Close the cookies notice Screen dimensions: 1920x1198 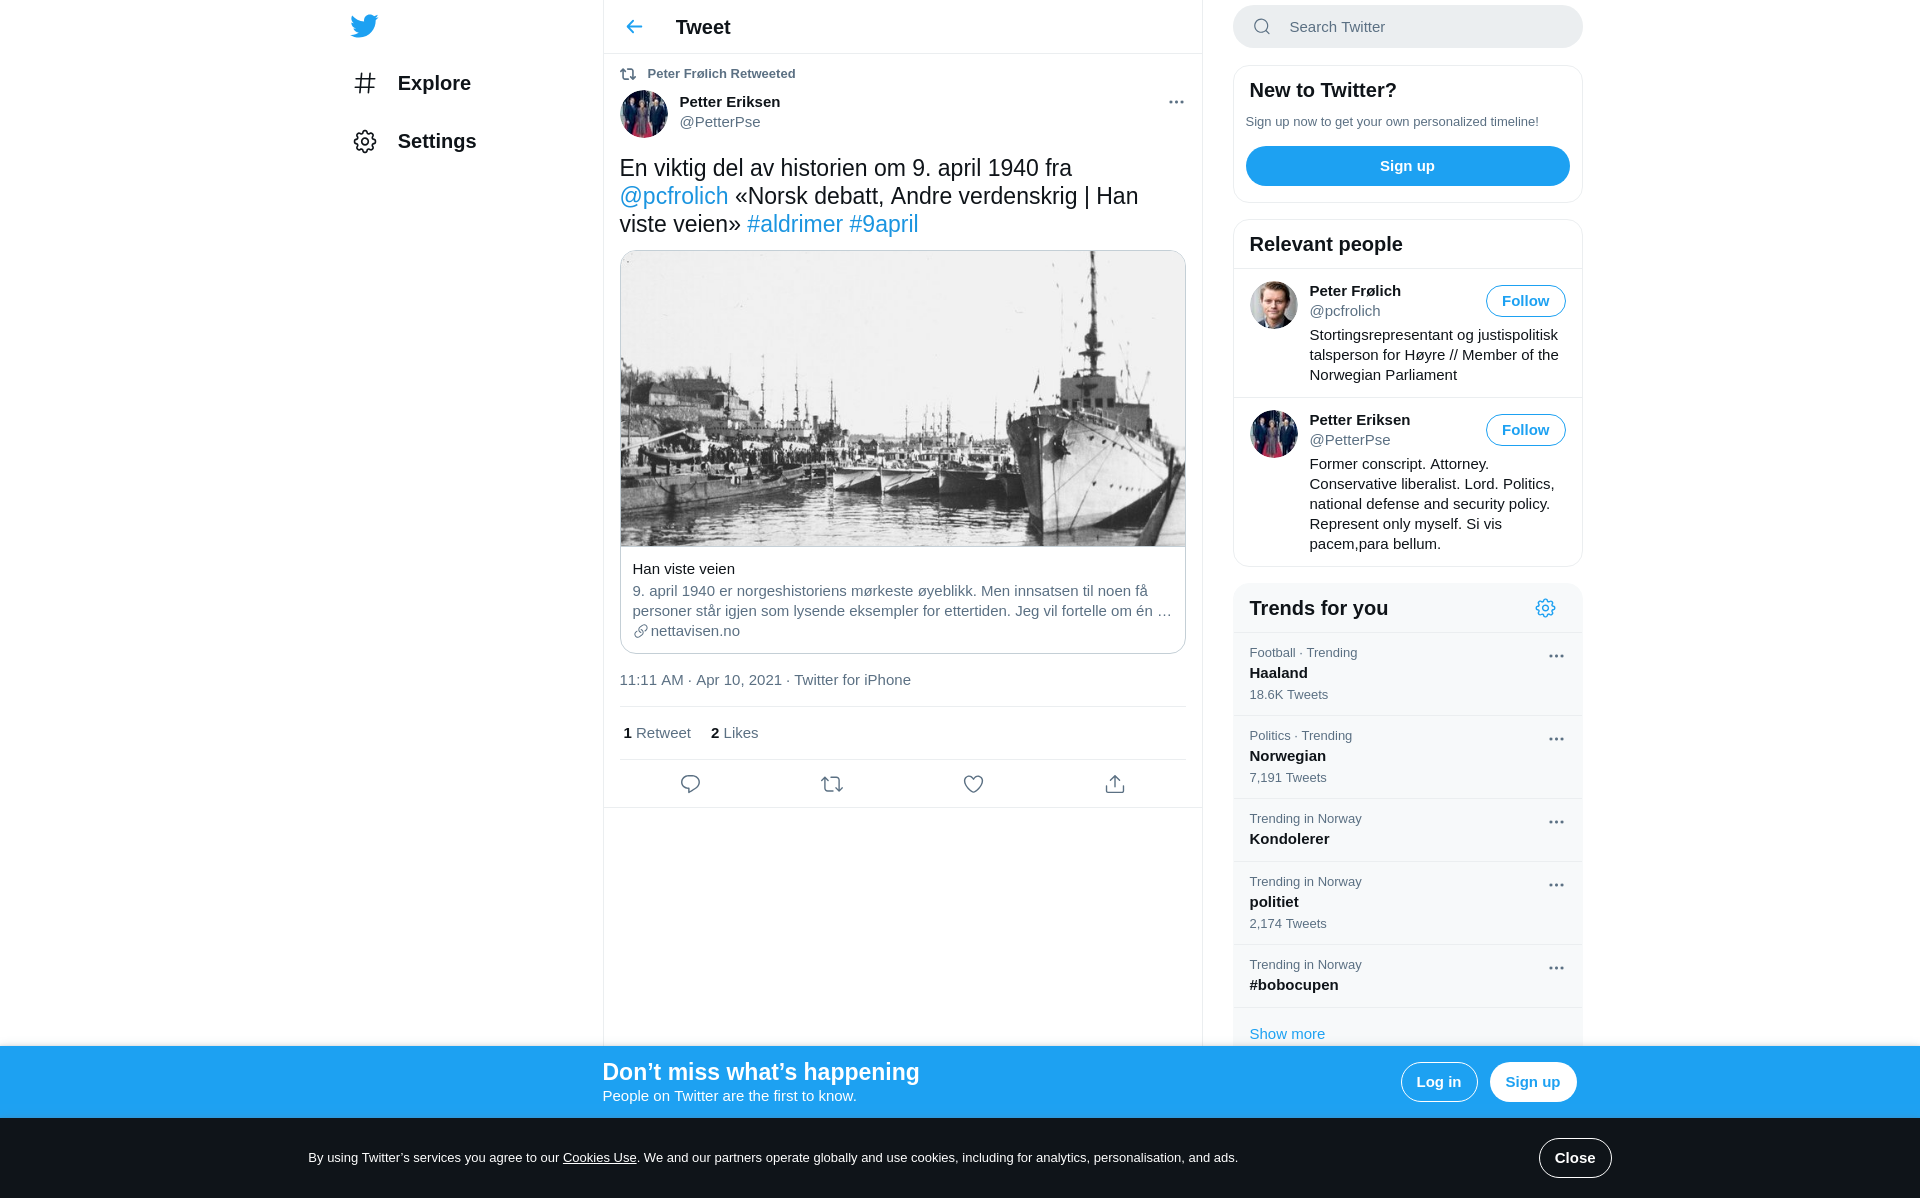[1575, 1158]
